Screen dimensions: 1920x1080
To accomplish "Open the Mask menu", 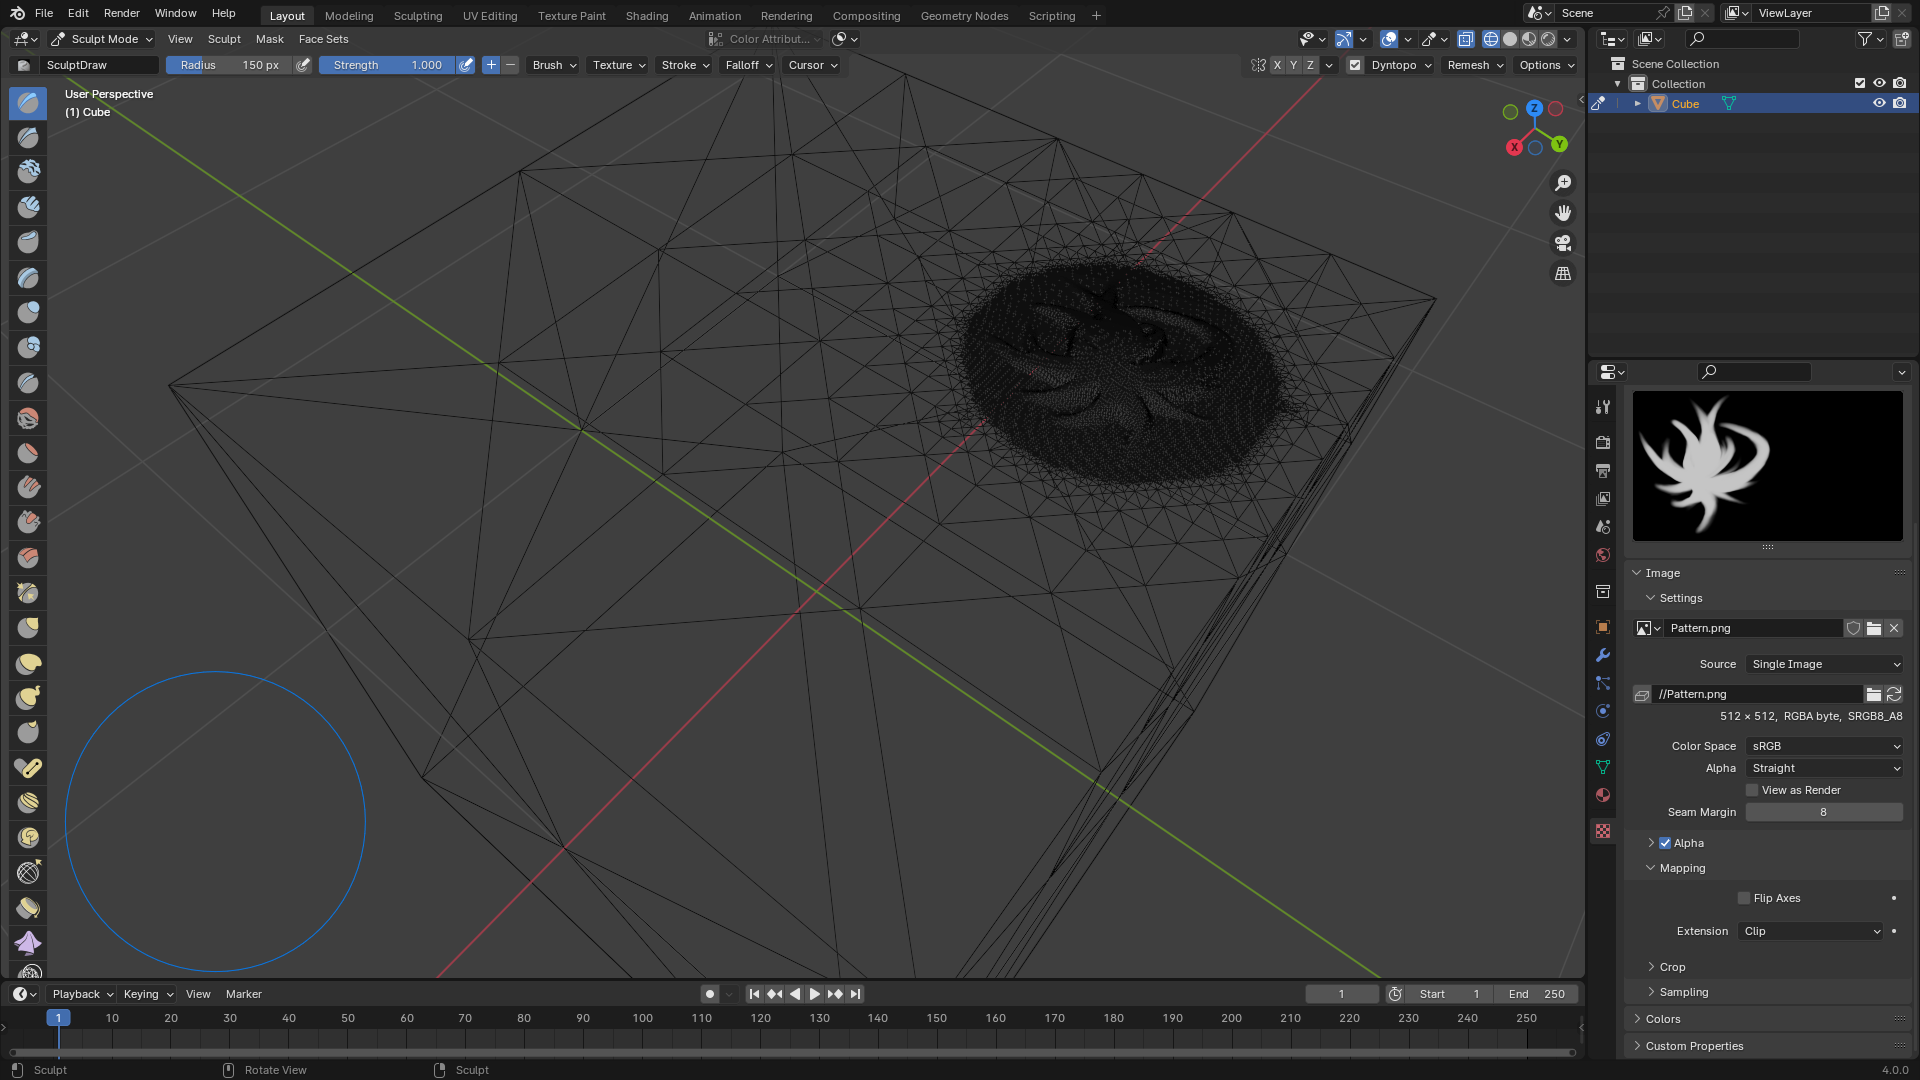I will pyautogui.click(x=270, y=39).
